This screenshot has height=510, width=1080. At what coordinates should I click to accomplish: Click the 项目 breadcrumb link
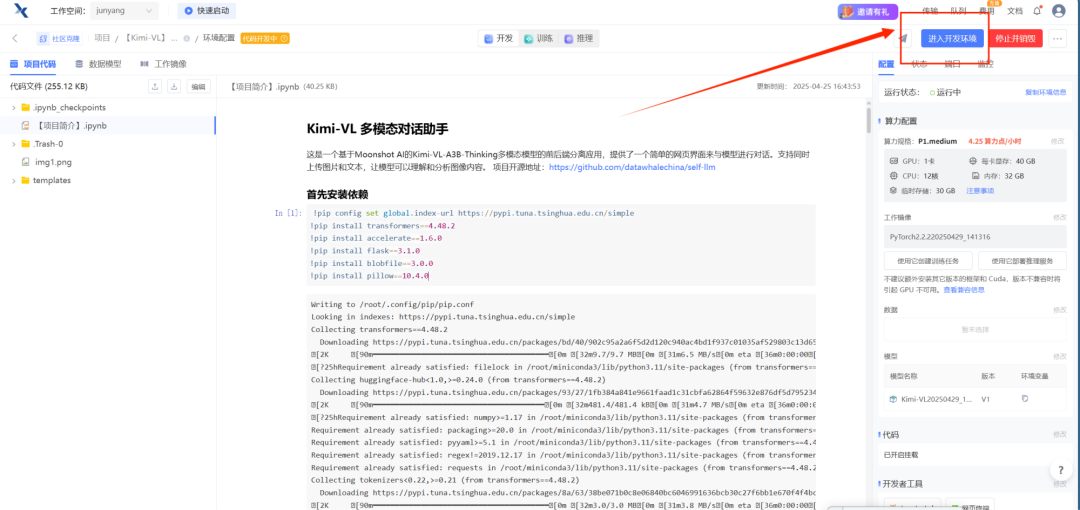coord(102,39)
